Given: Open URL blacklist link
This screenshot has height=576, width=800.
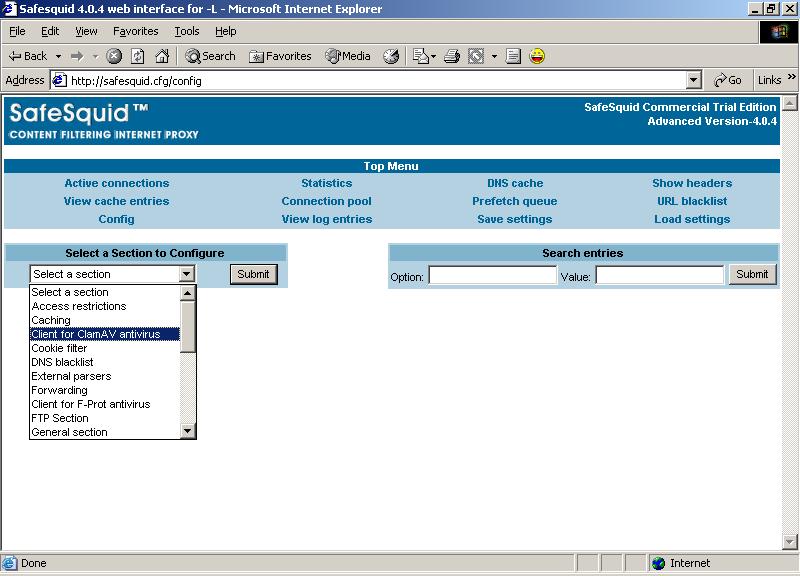Looking at the screenshot, I should [692, 201].
